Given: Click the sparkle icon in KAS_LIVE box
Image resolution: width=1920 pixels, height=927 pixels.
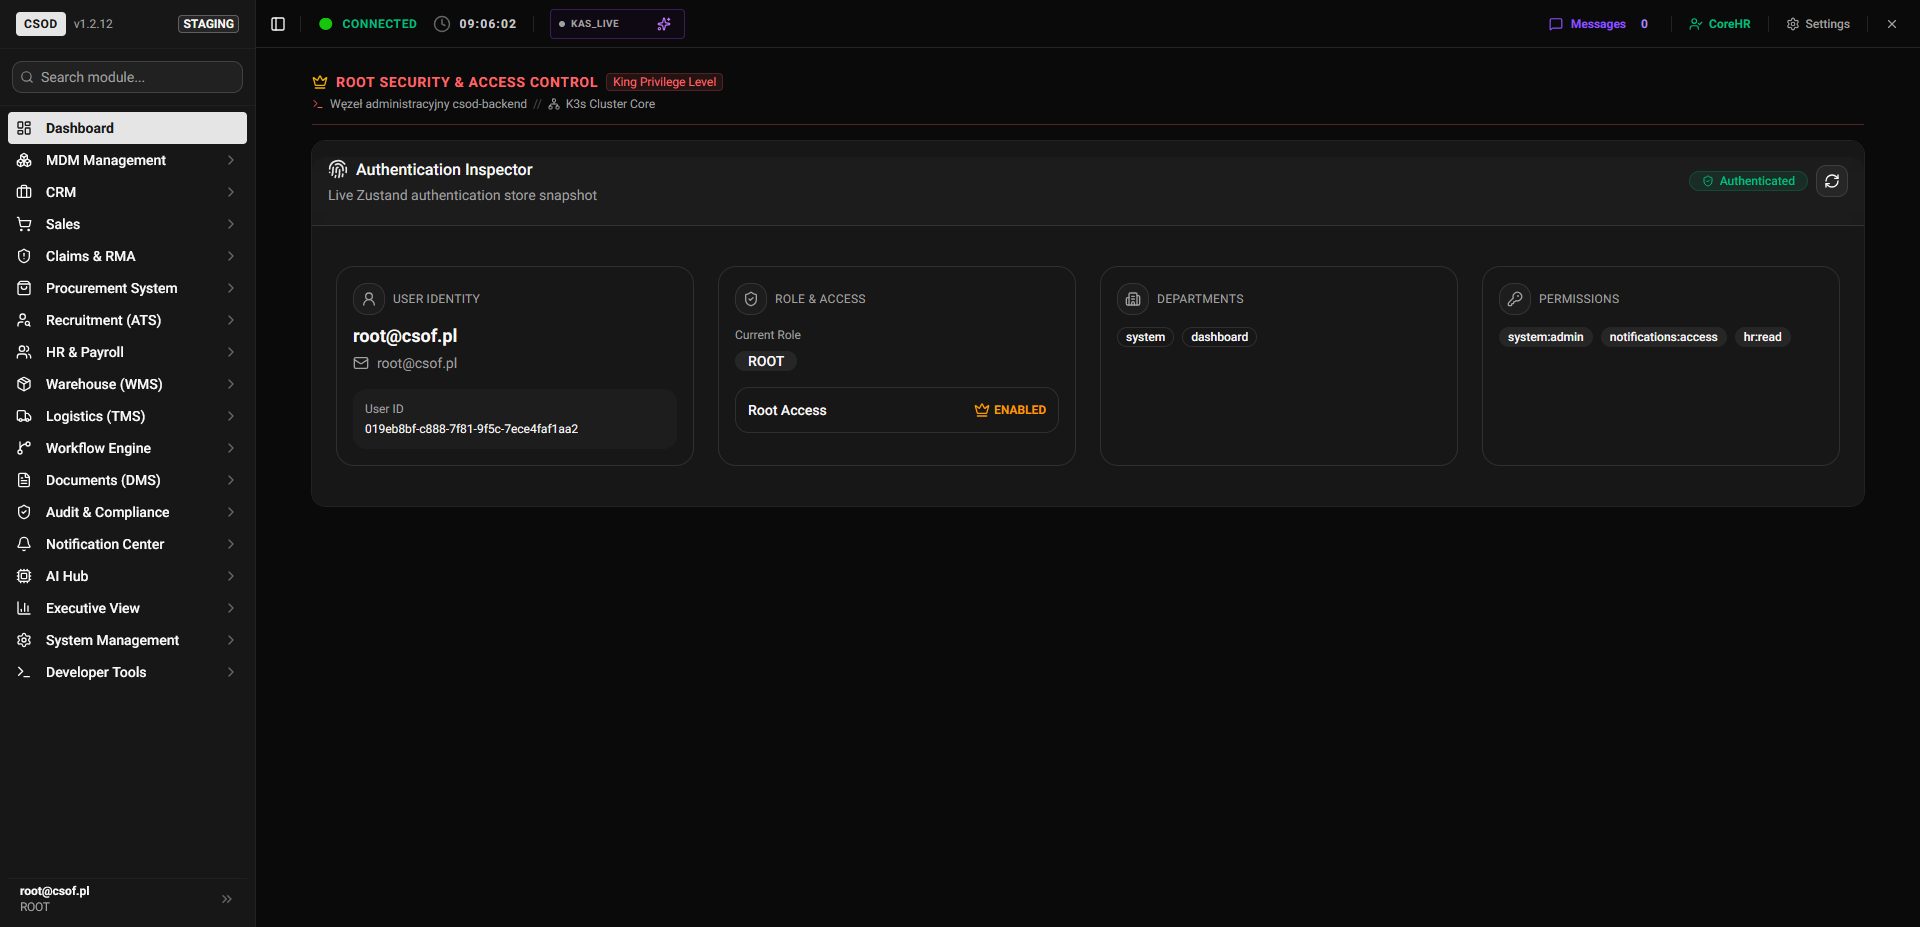Looking at the screenshot, I should point(664,24).
